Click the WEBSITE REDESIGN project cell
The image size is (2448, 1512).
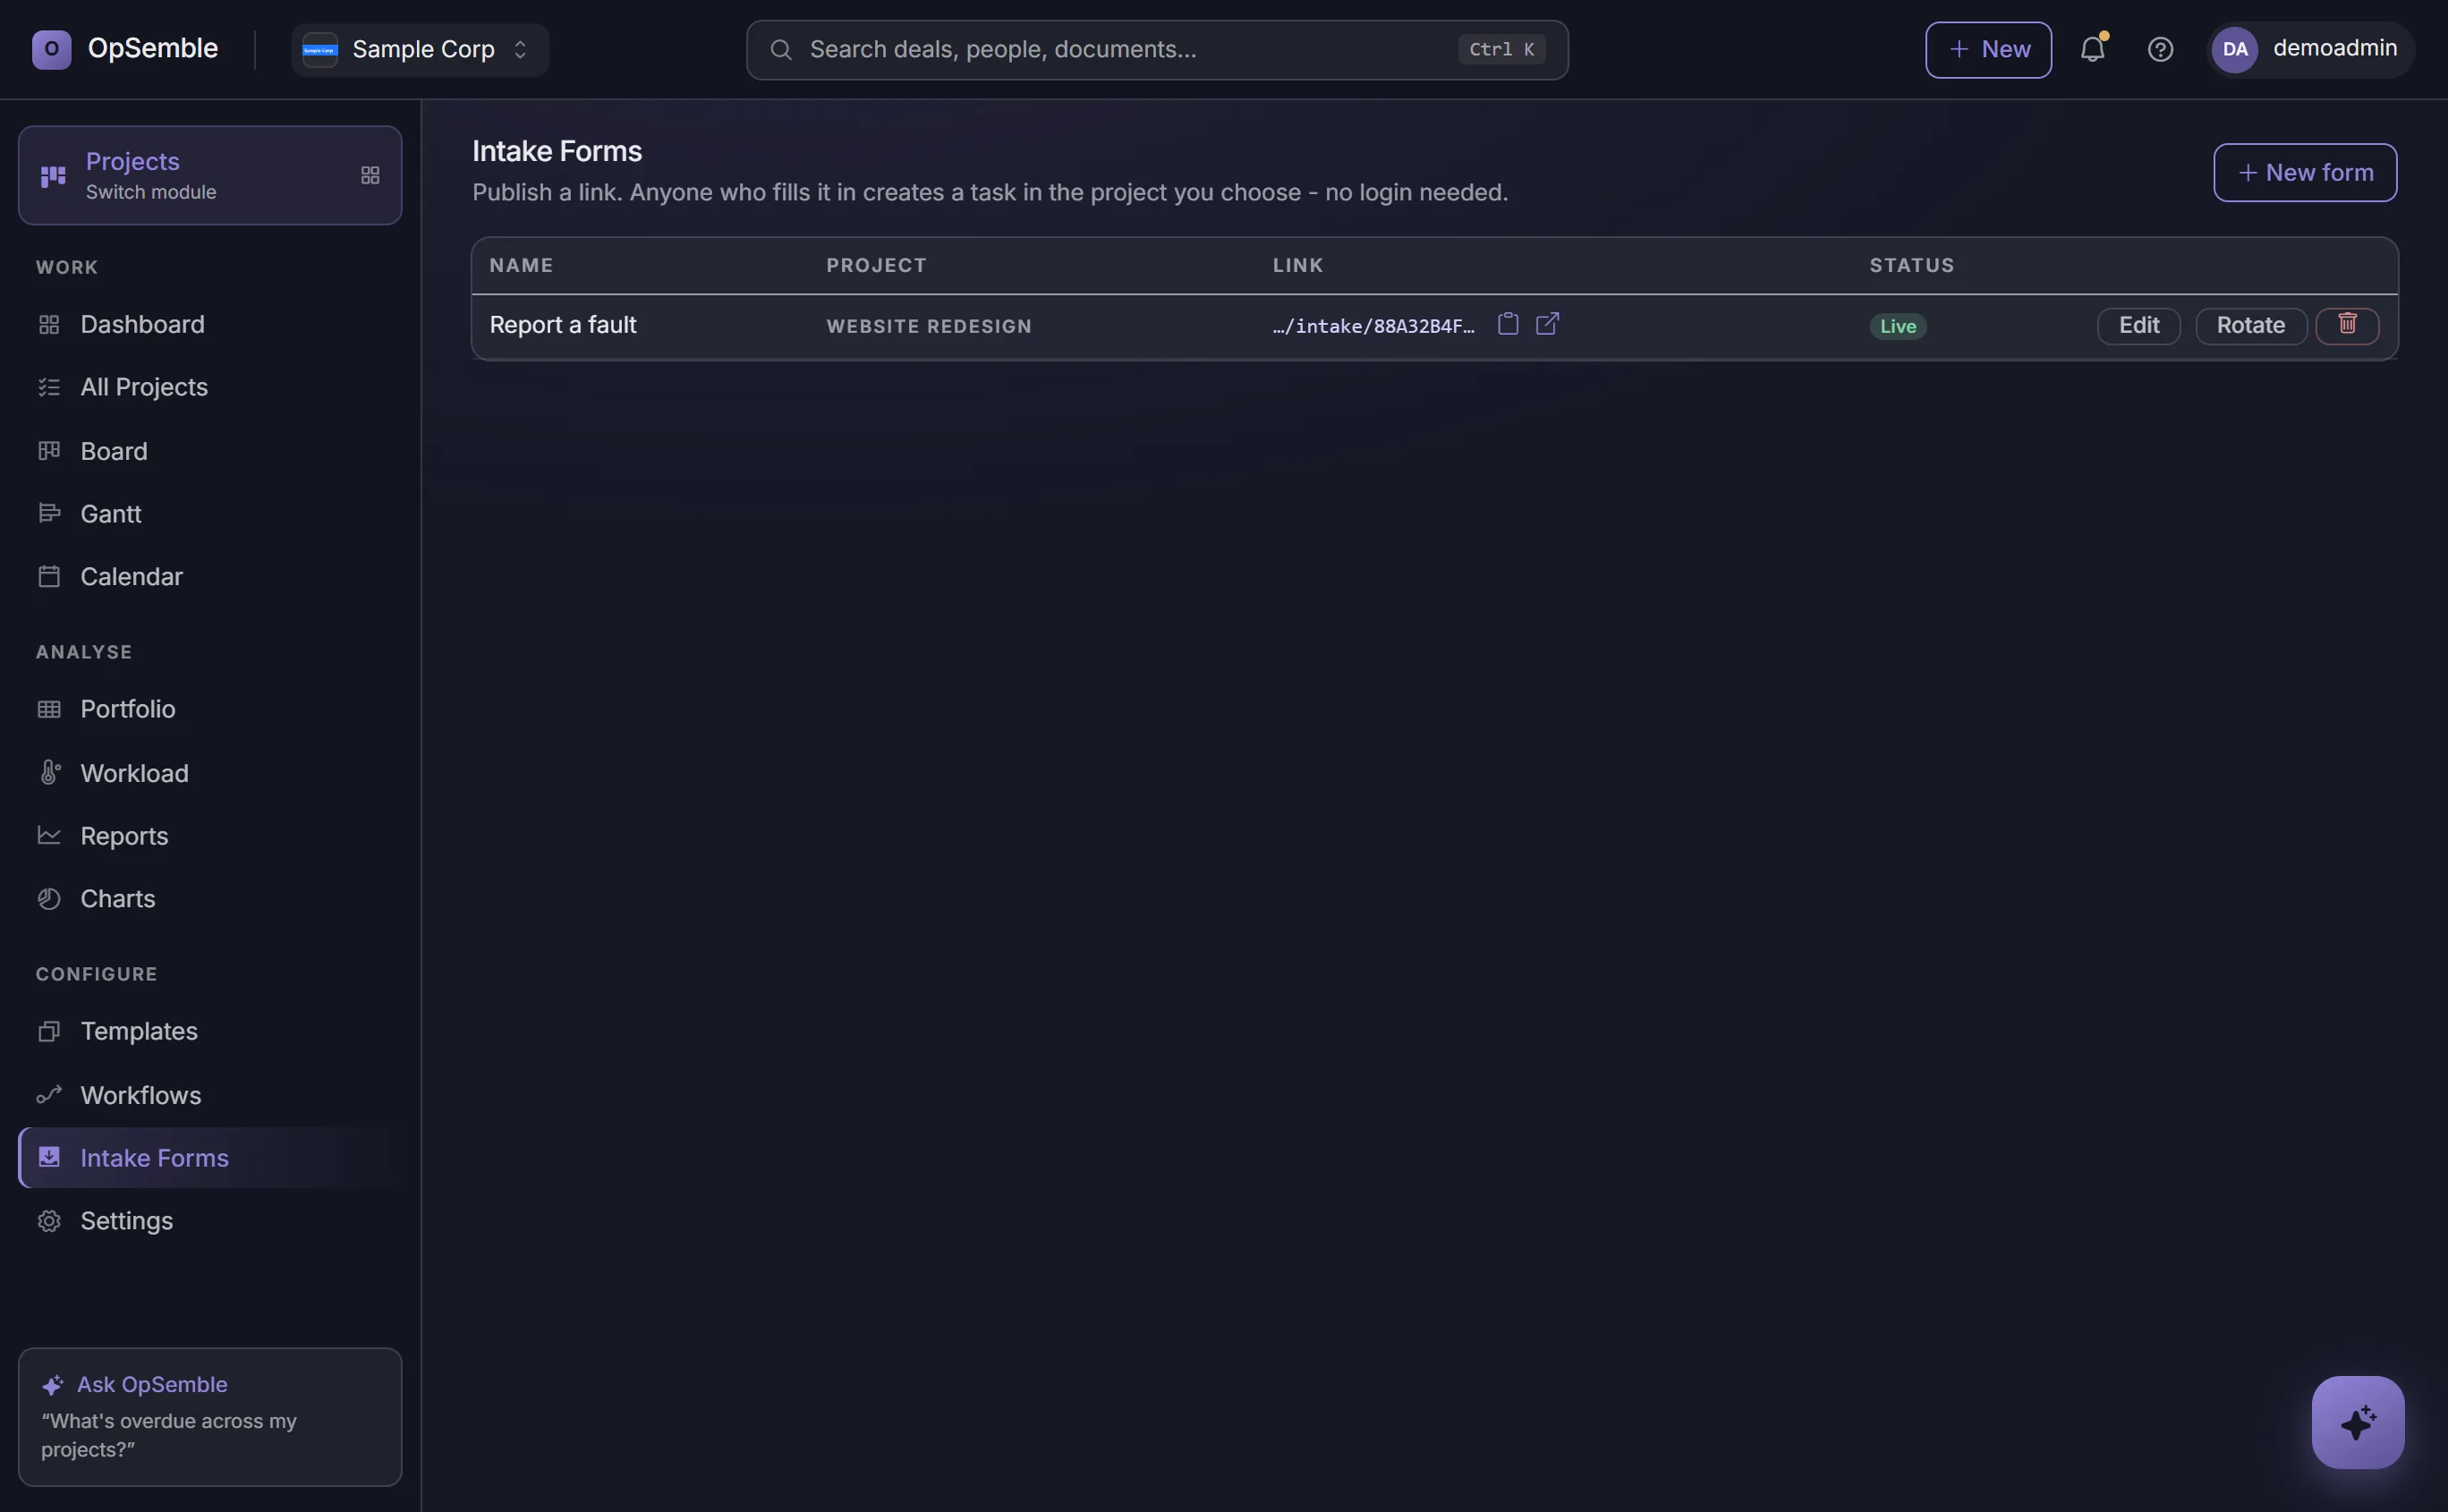(x=929, y=326)
